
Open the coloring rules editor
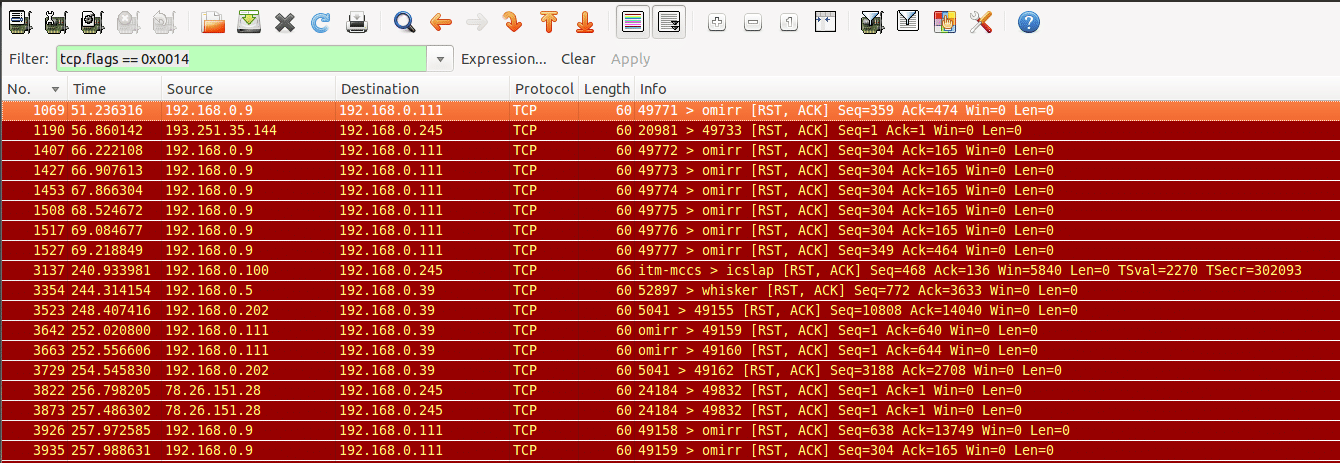944,21
